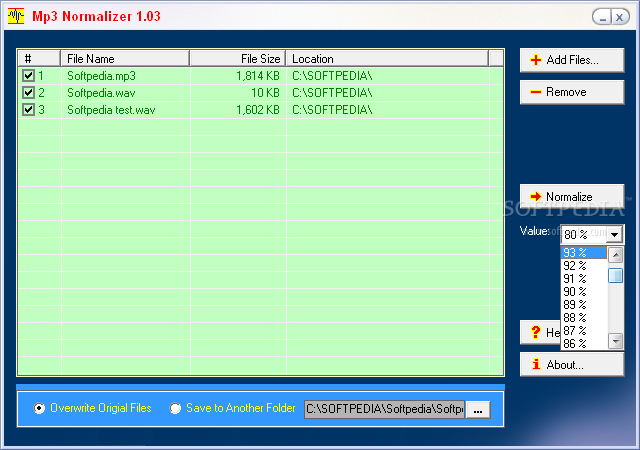This screenshot has height=450, width=640.
Task: Click the dropdown list scroll down arrow
Action: click(x=616, y=341)
